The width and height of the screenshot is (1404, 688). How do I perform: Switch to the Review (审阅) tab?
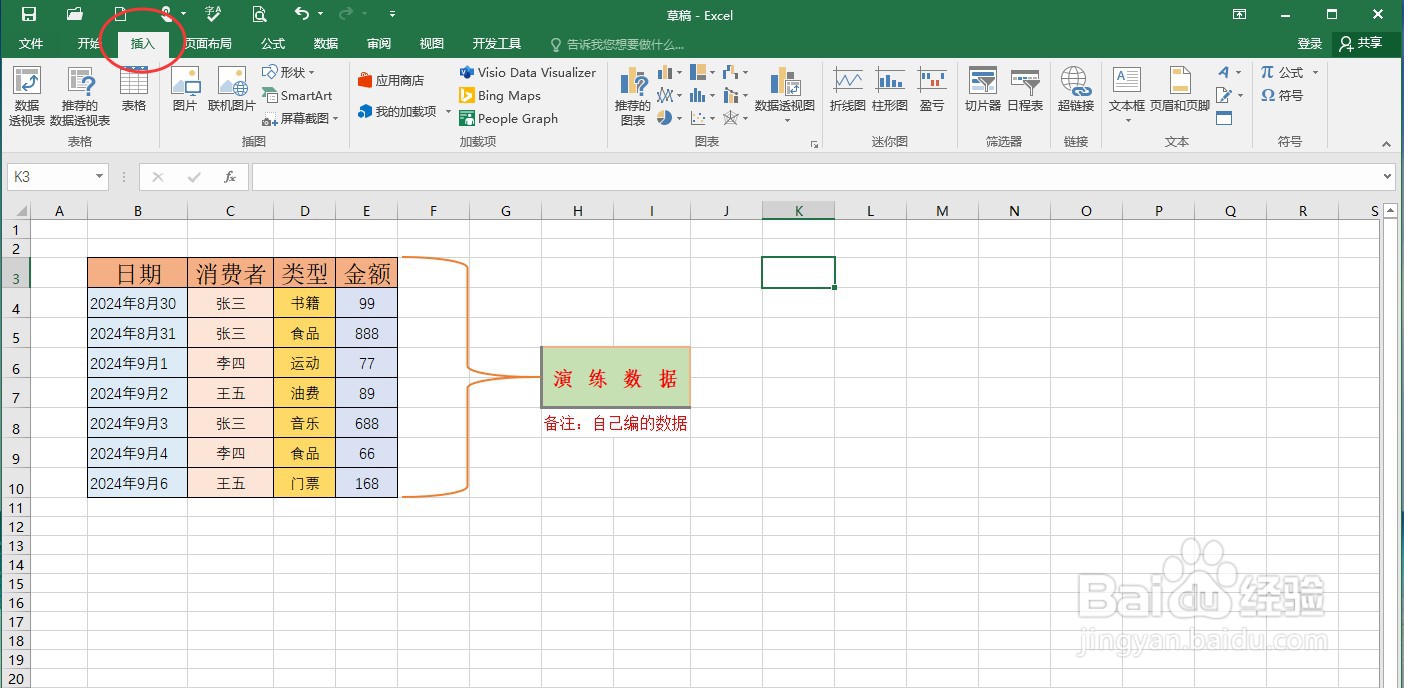click(379, 44)
